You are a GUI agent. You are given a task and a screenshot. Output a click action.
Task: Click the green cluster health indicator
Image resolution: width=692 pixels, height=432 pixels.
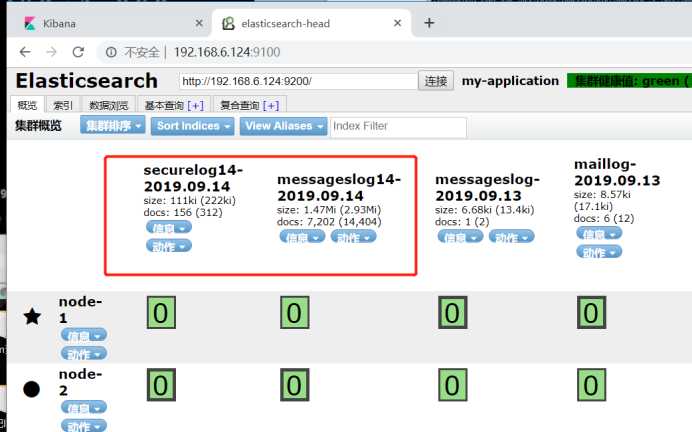pos(629,81)
